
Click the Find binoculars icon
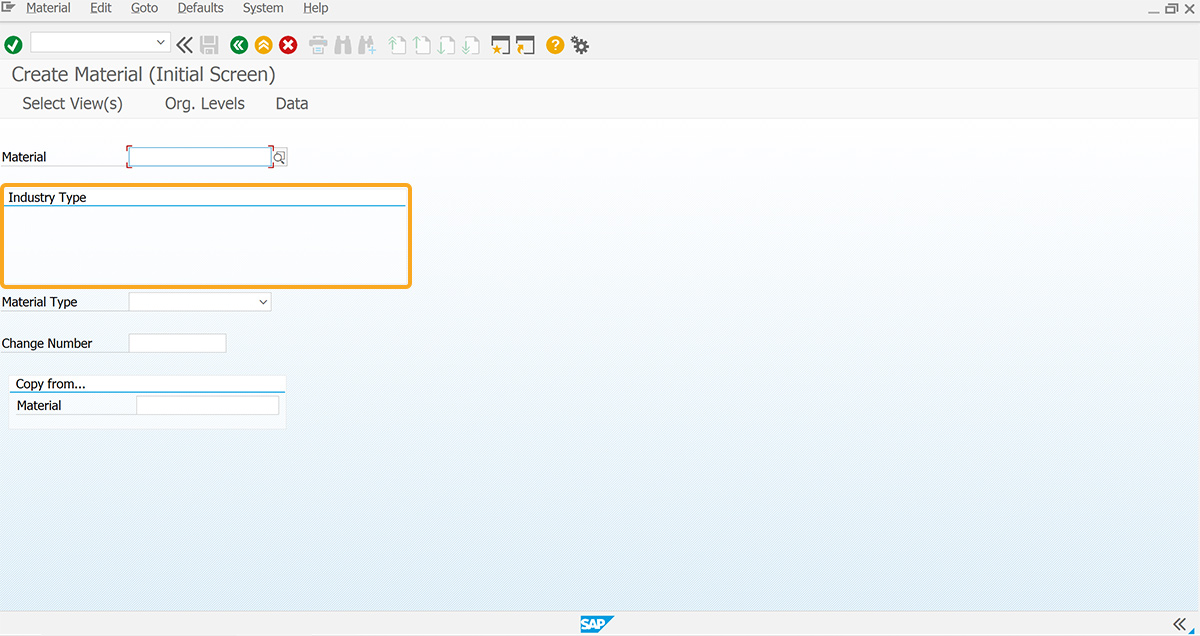click(342, 45)
